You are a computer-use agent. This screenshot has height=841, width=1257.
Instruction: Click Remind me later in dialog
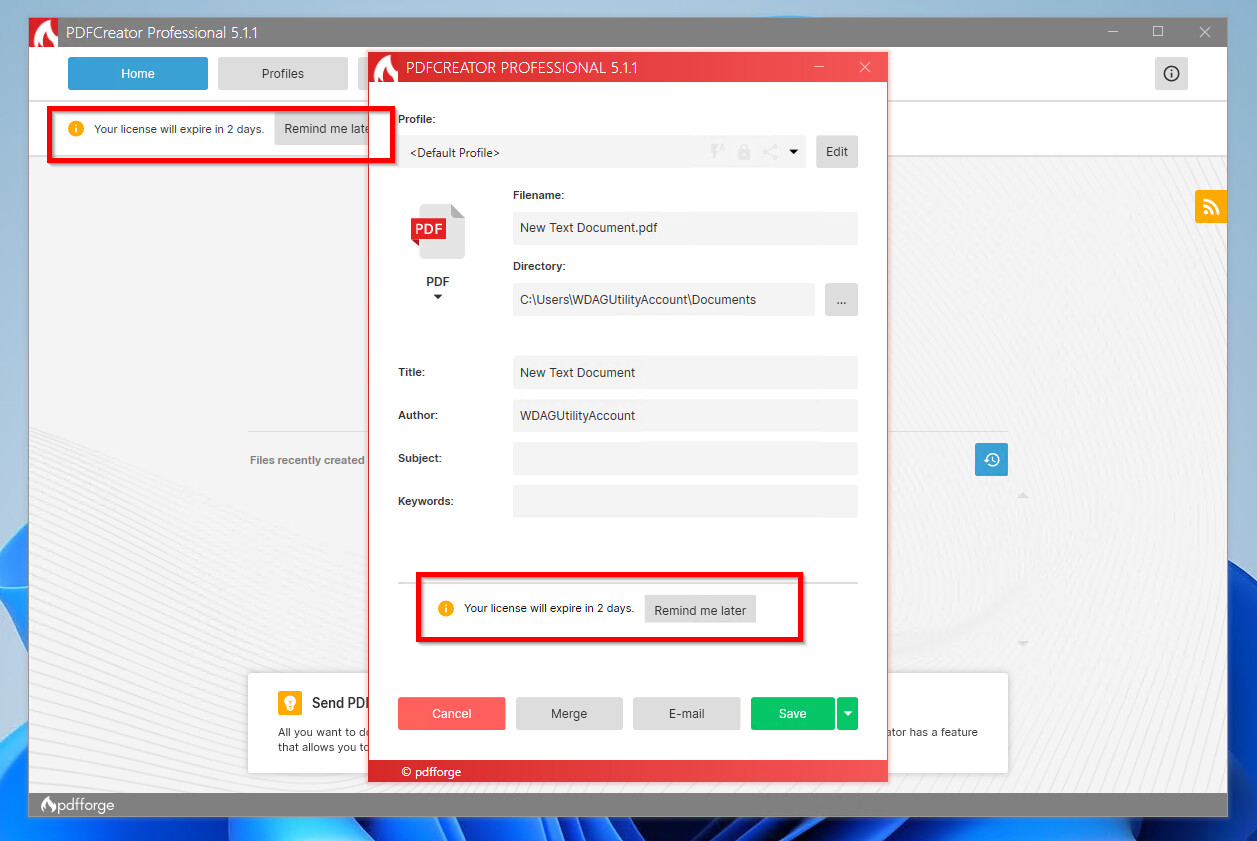[700, 610]
